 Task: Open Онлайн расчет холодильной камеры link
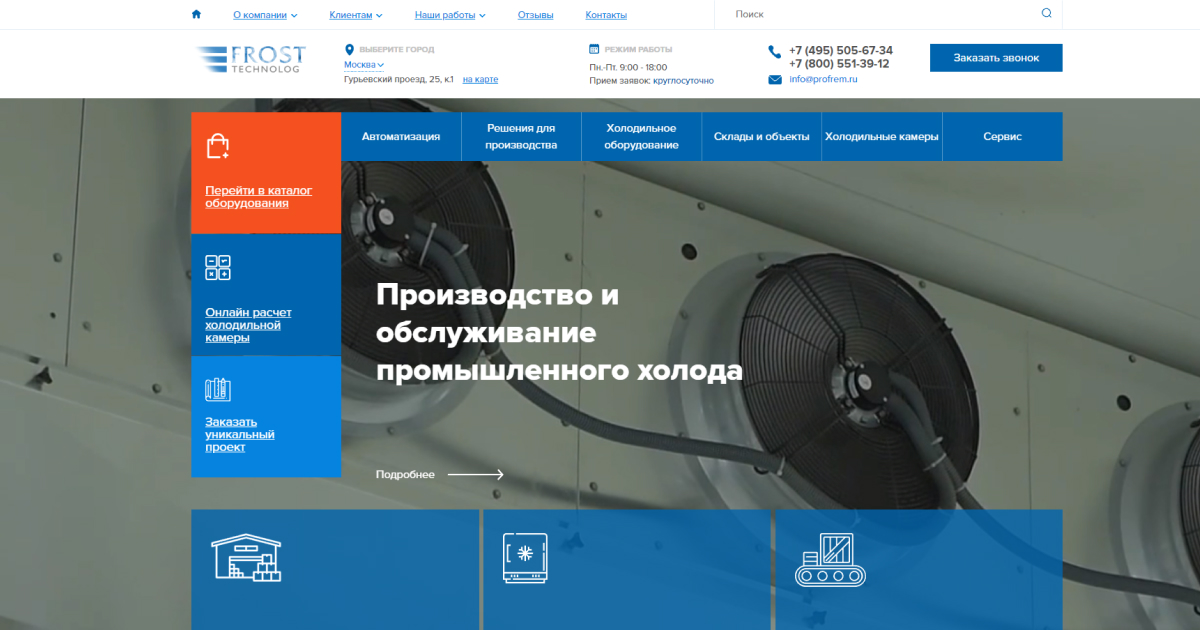point(248,325)
